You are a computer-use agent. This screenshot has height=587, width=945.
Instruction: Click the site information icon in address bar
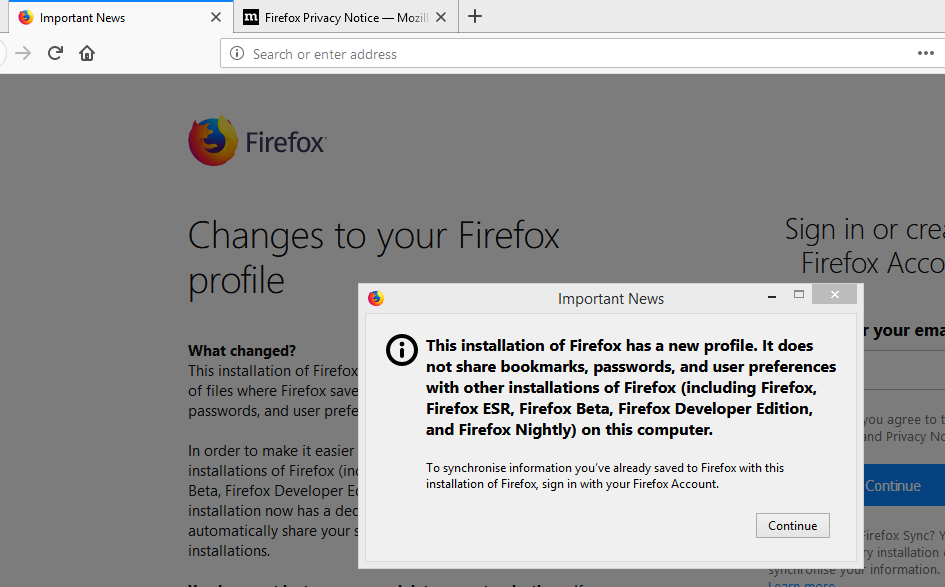pos(237,54)
